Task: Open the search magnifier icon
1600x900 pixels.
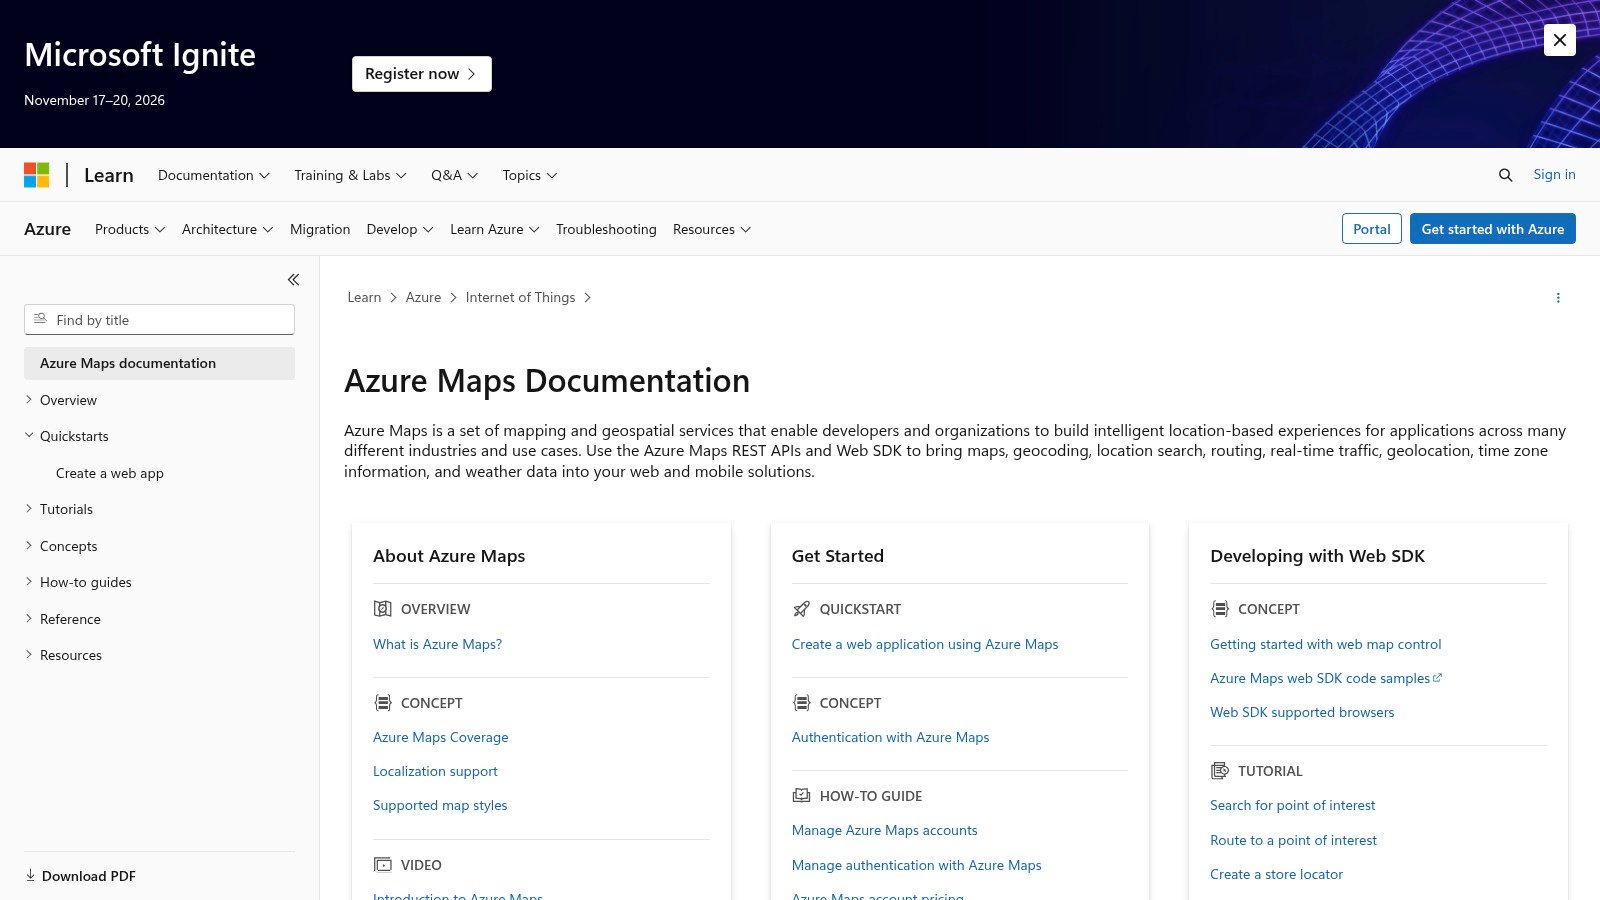Action: pyautogui.click(x=1505, y=175)
